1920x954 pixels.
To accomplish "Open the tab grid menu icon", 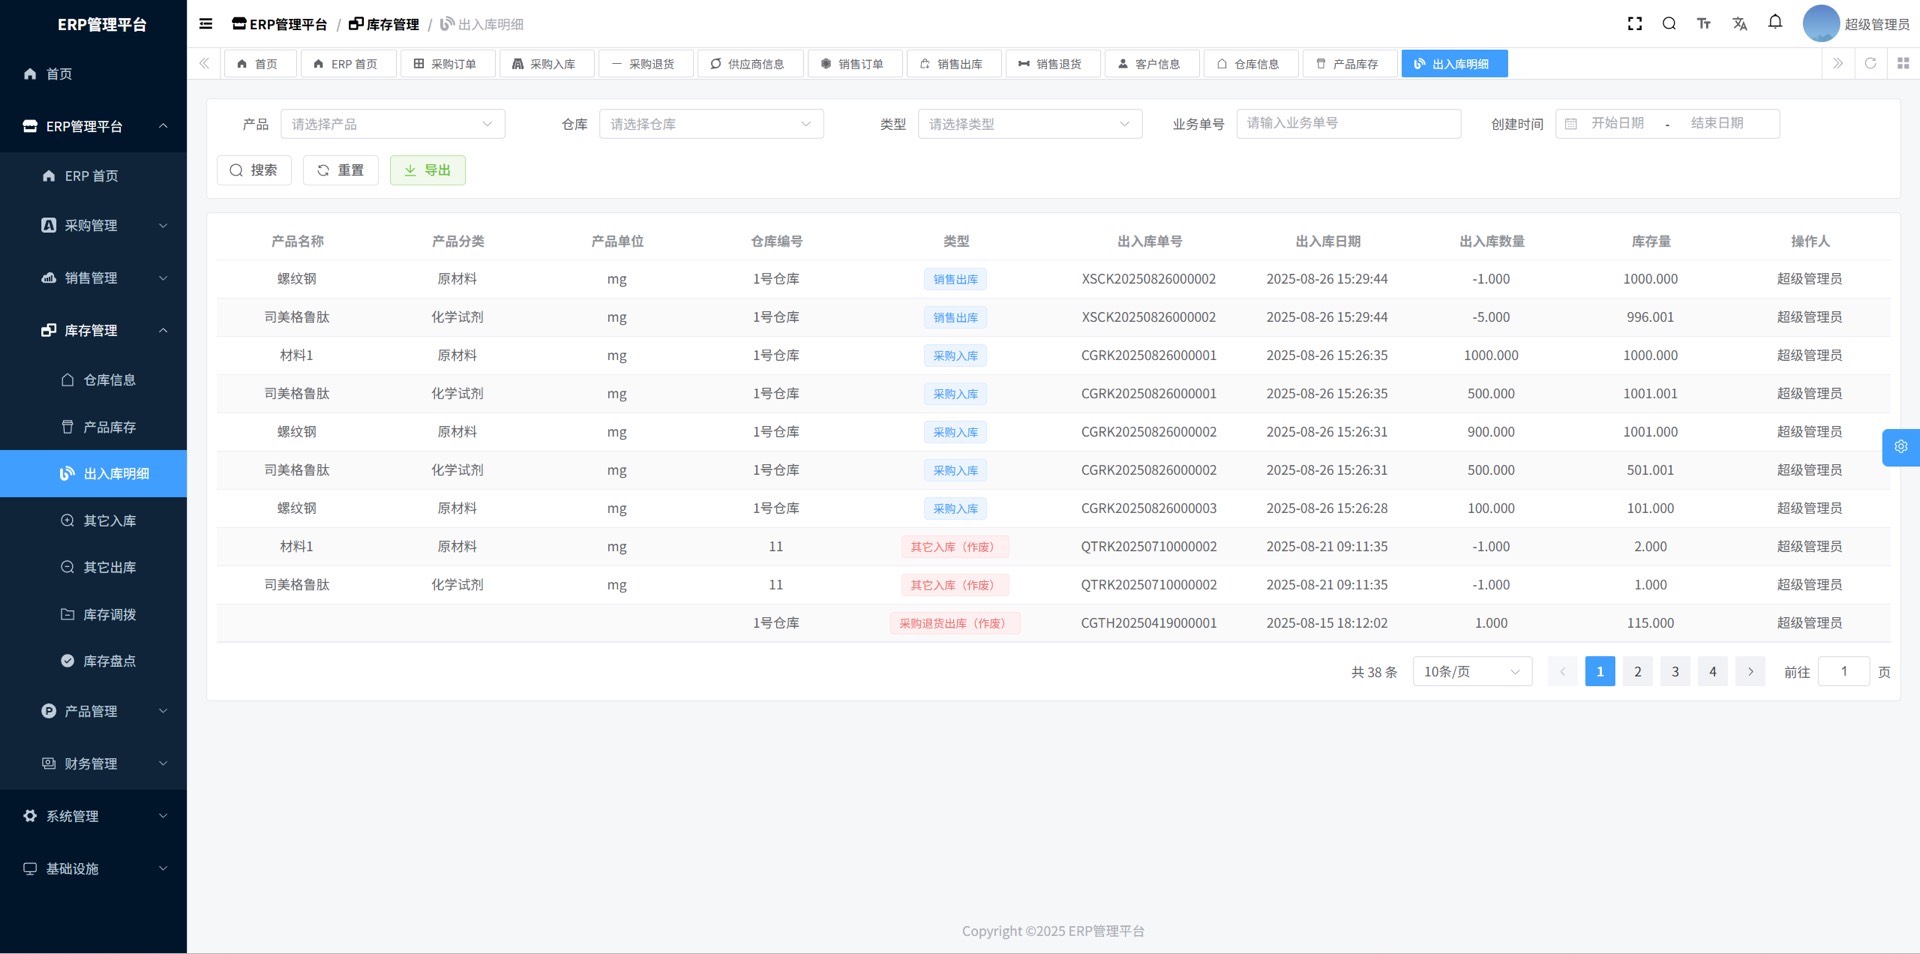I will point(1903,63).
